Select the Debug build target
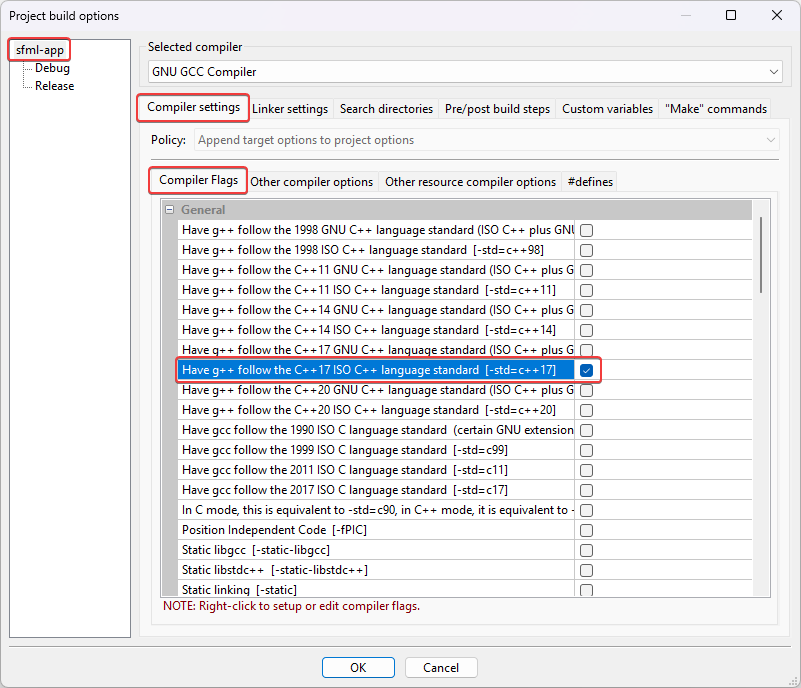 pos(51,67)
